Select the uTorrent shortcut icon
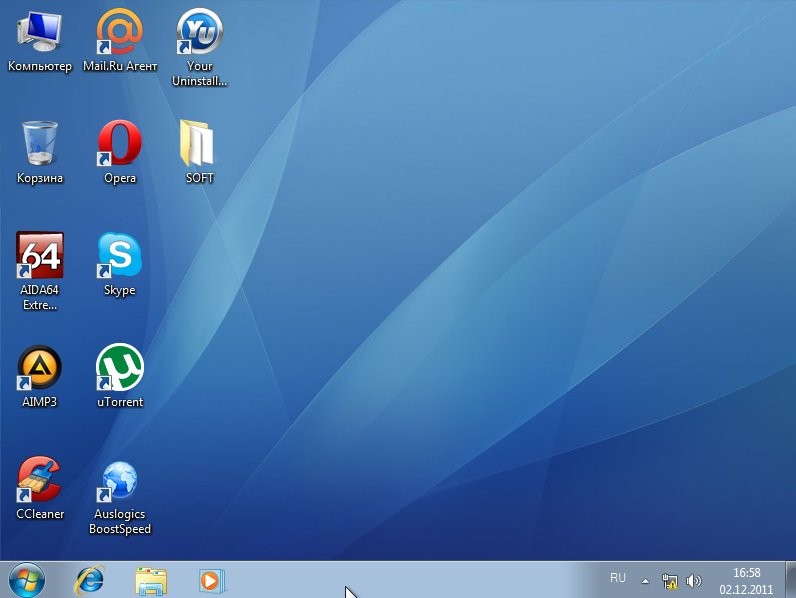Image resolution: width=796 pixels, height=598 pixels. click(x=120, y=376)
